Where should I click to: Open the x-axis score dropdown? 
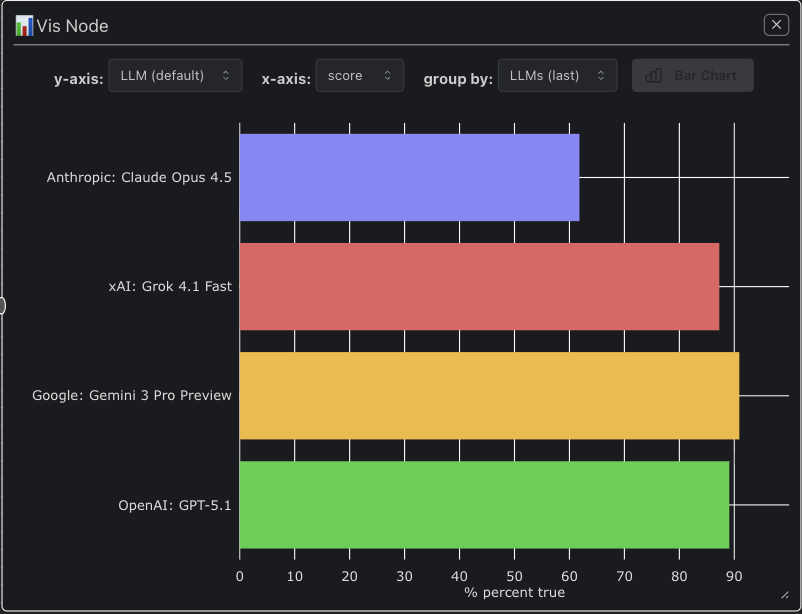coord(360,76)
